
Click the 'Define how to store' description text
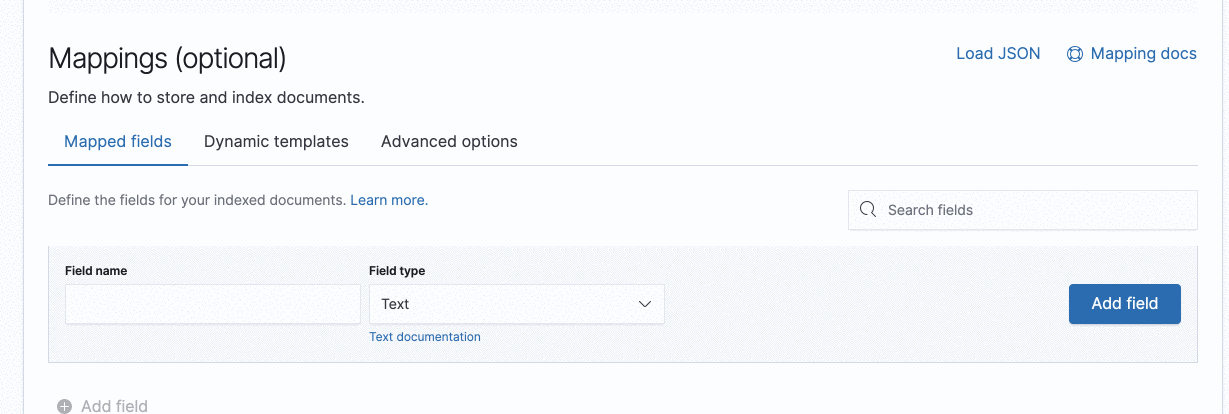click(x=206, y=98)
